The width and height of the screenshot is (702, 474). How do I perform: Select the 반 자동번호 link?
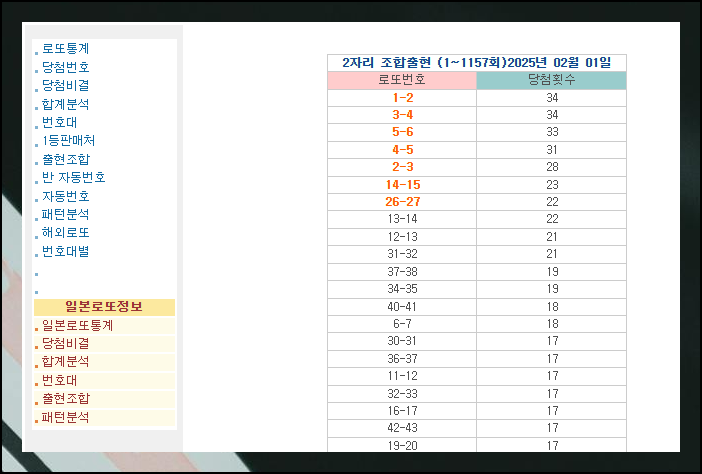coord(73,177)
